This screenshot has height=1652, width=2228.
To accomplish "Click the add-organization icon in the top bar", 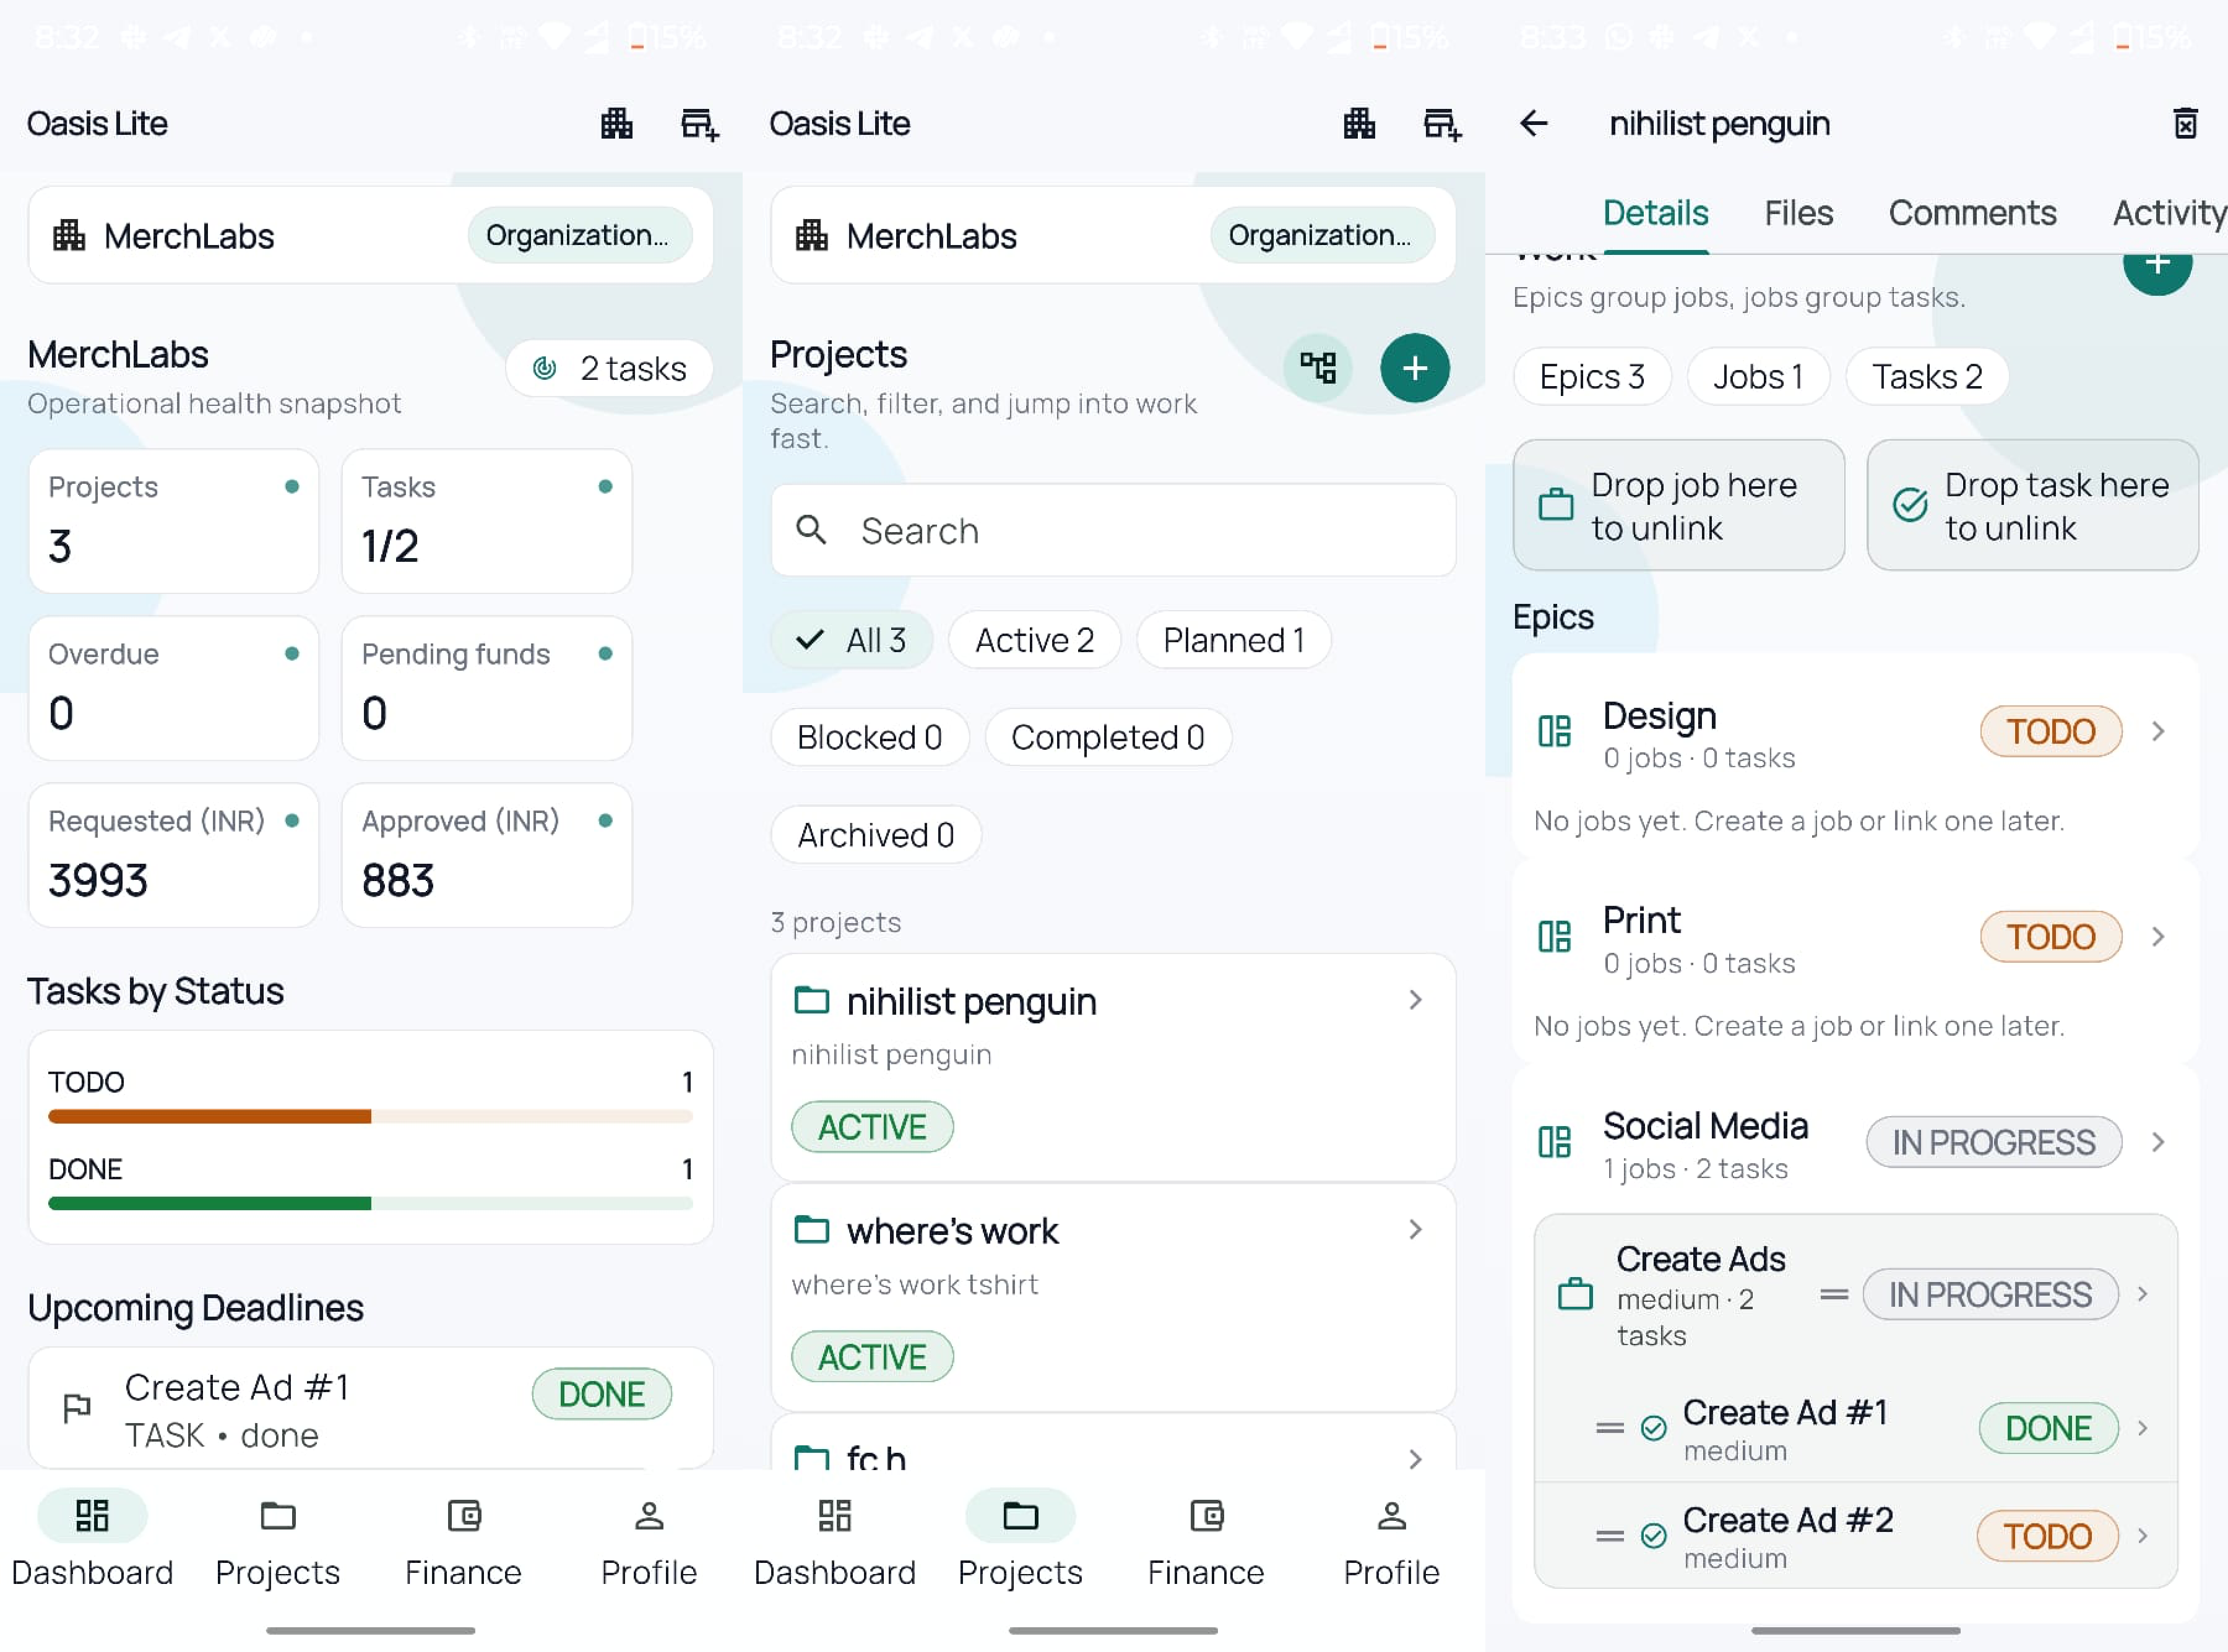I will (x=700, y=123).
